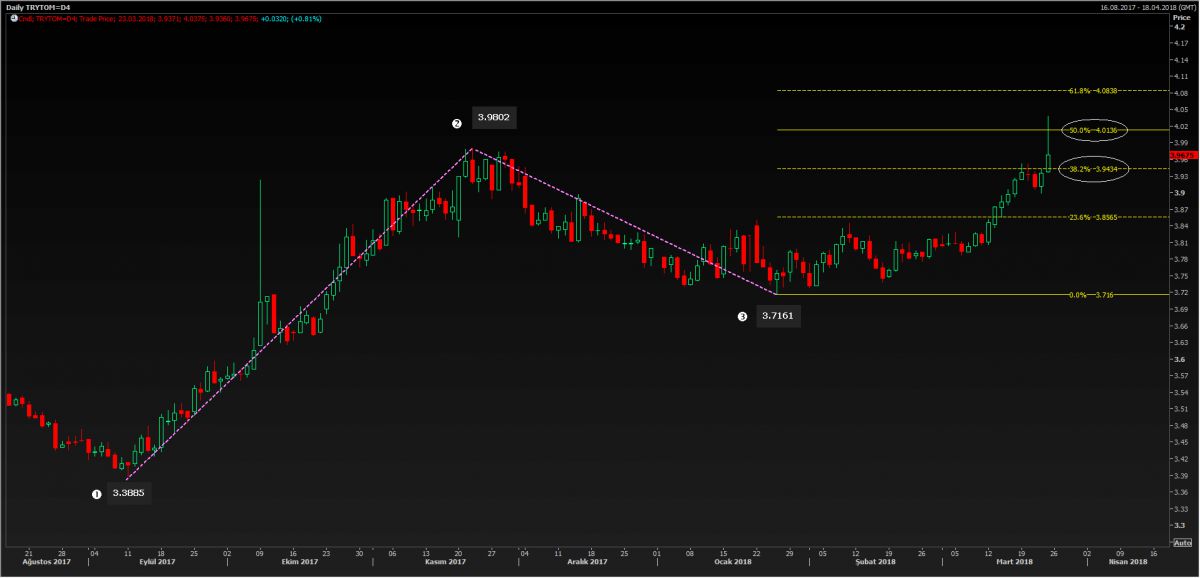Click the Ocak 2018 month label
The height and width of the screenshot is (578, 1200).
pyautogui.click(x=733, y=562)
